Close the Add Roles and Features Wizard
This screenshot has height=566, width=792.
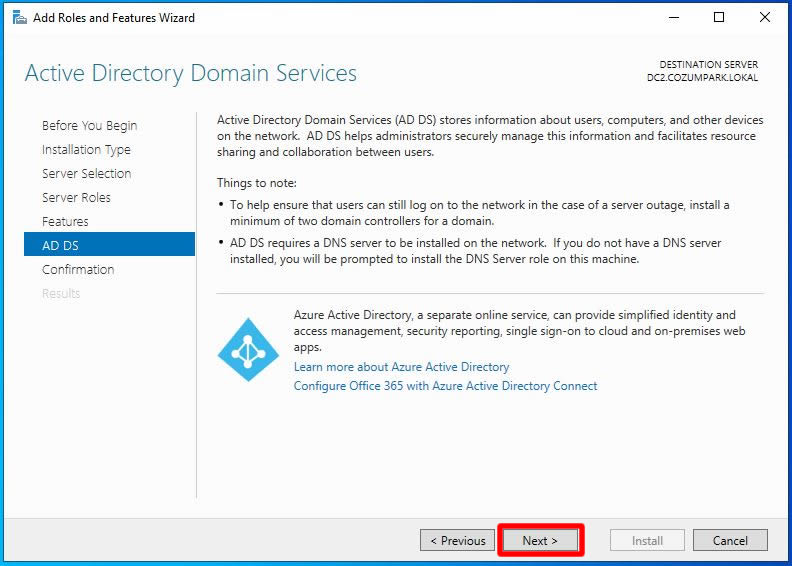pyautogui.click(x=765, y=17)
